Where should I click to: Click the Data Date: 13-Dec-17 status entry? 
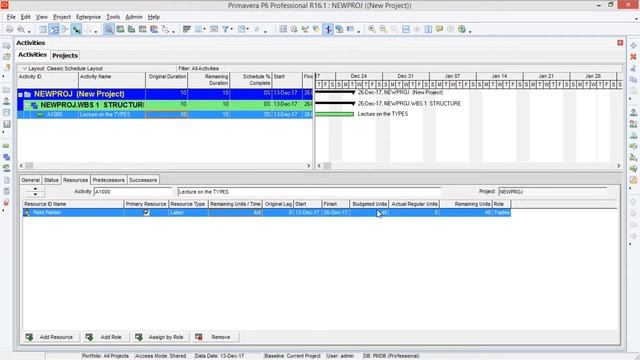click(x=220, y=356)
